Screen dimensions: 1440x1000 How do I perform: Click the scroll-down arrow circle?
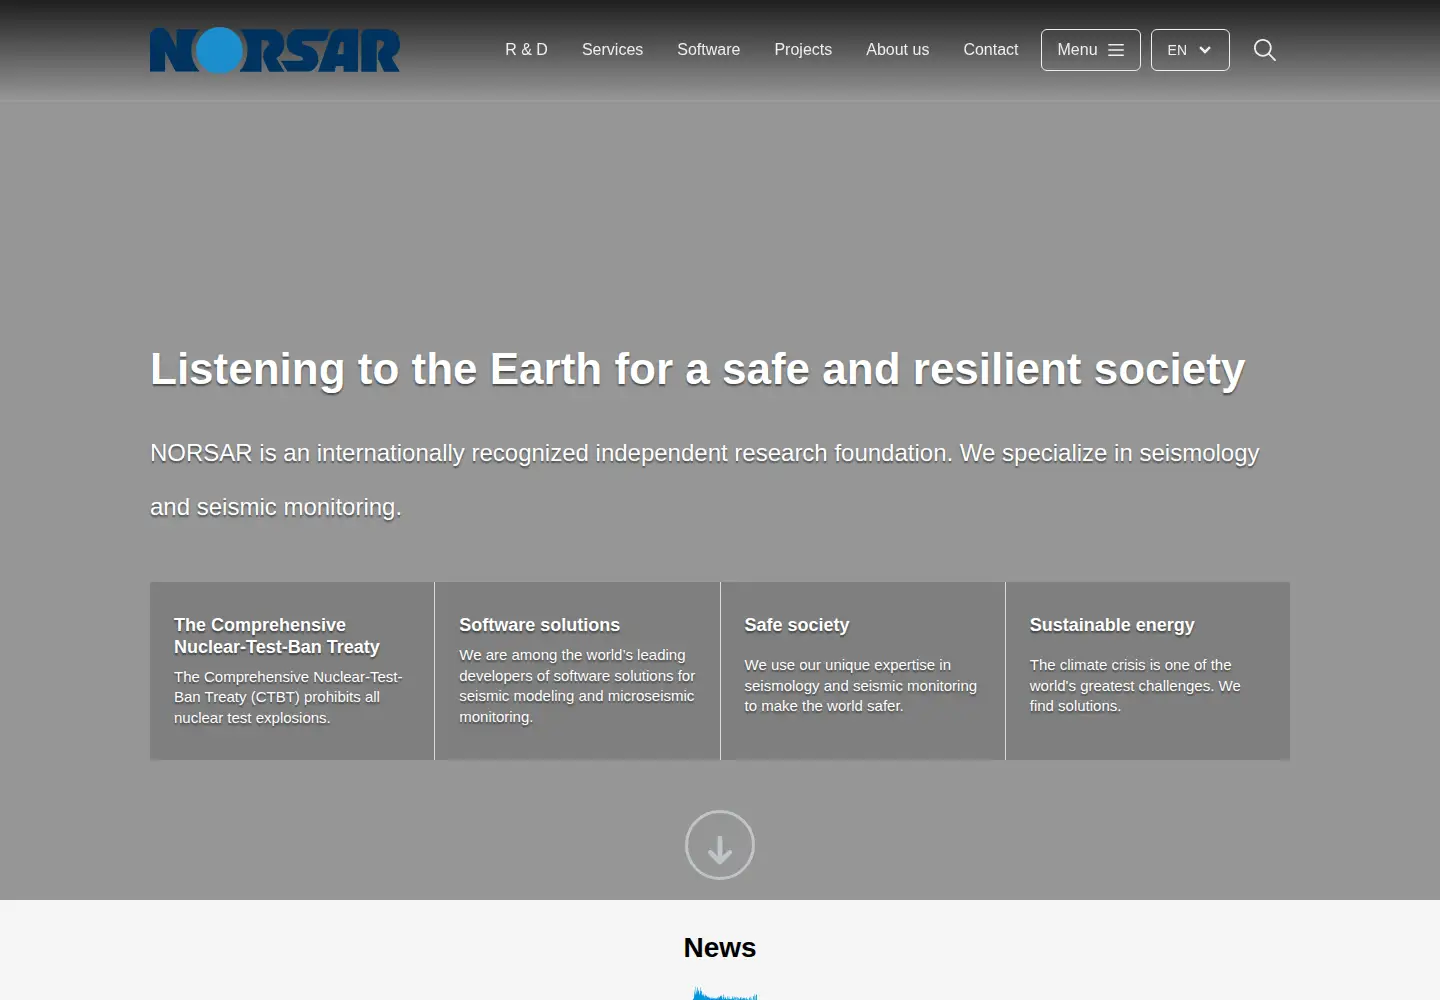coord(720,845)
